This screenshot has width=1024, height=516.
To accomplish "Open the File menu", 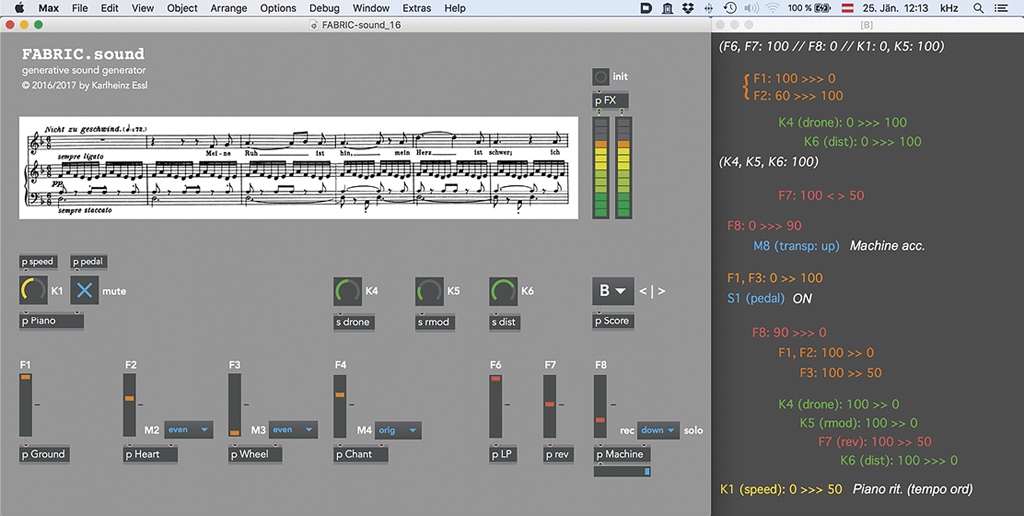I will pyautogui.click(x=80, y=8).
